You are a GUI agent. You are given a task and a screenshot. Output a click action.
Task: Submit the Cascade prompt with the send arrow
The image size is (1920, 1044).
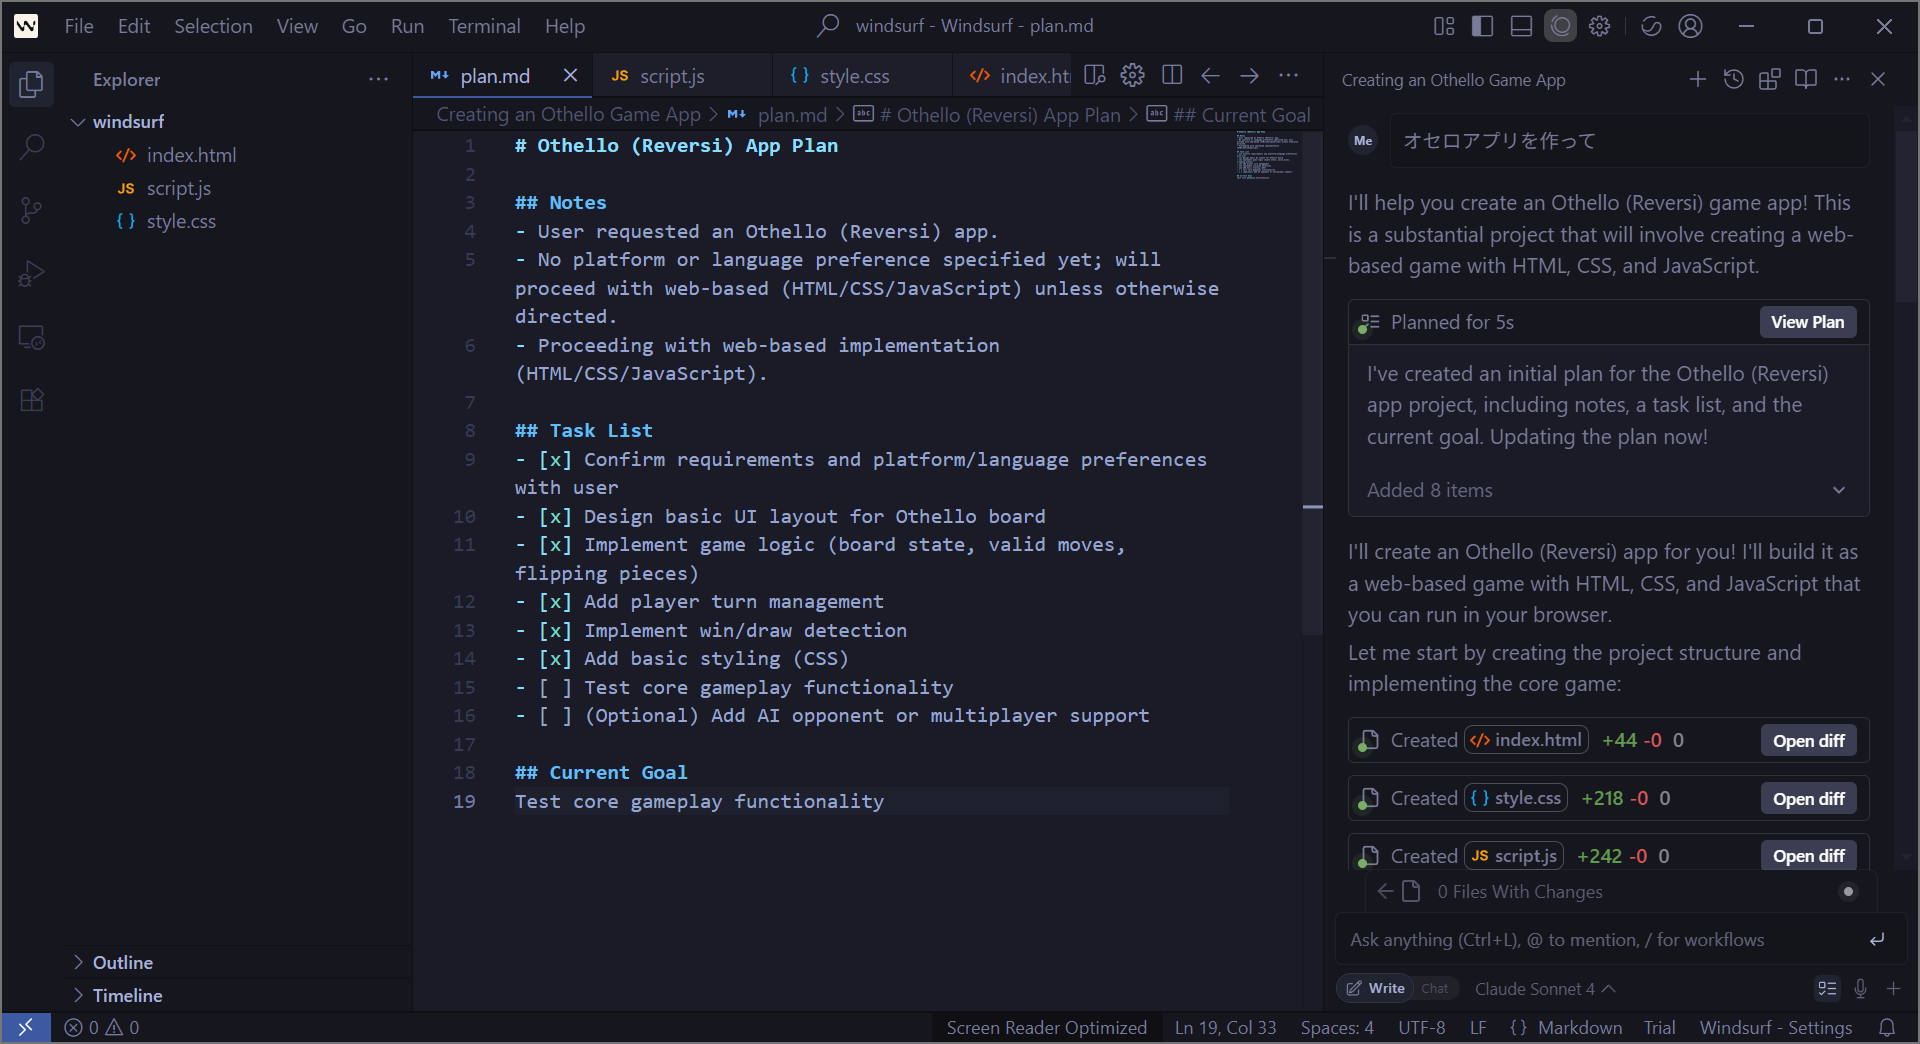coord(1877,939)
